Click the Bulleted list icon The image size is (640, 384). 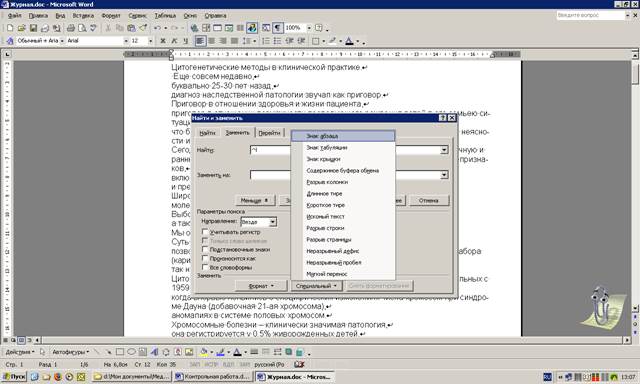tap(277, 41)
